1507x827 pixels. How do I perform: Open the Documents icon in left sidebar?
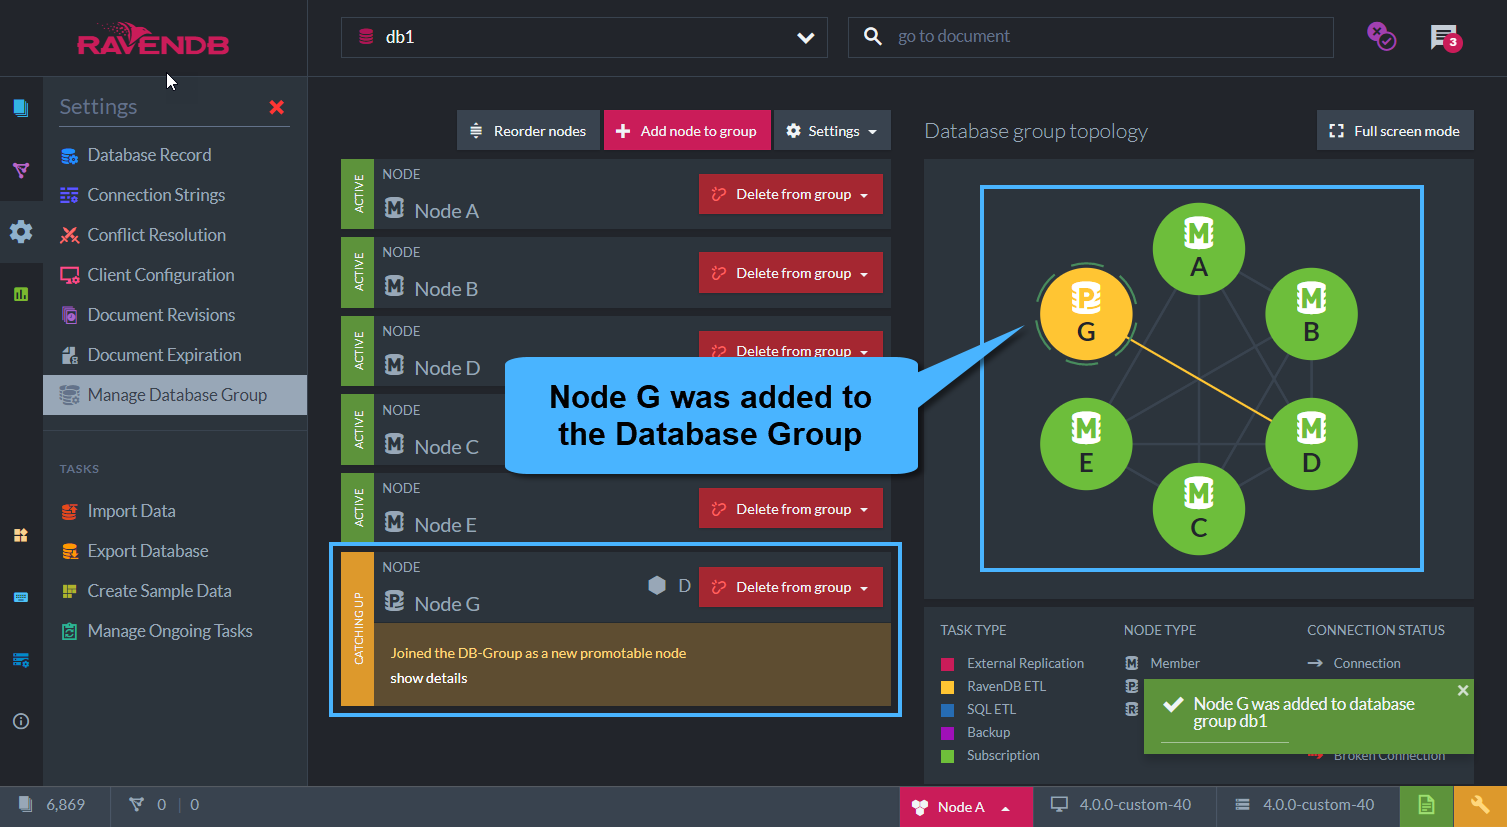tap(21, 108)
